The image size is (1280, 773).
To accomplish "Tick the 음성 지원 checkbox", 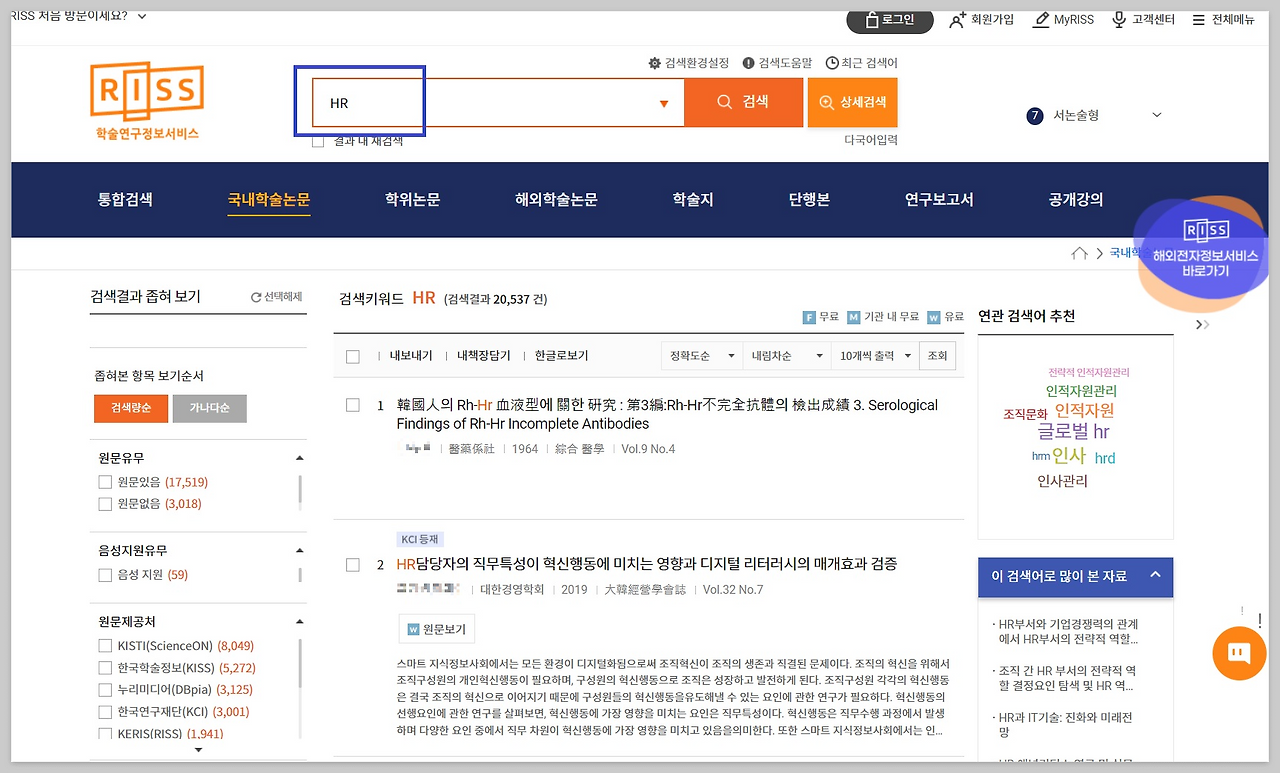I will click(x=105, y=575).
